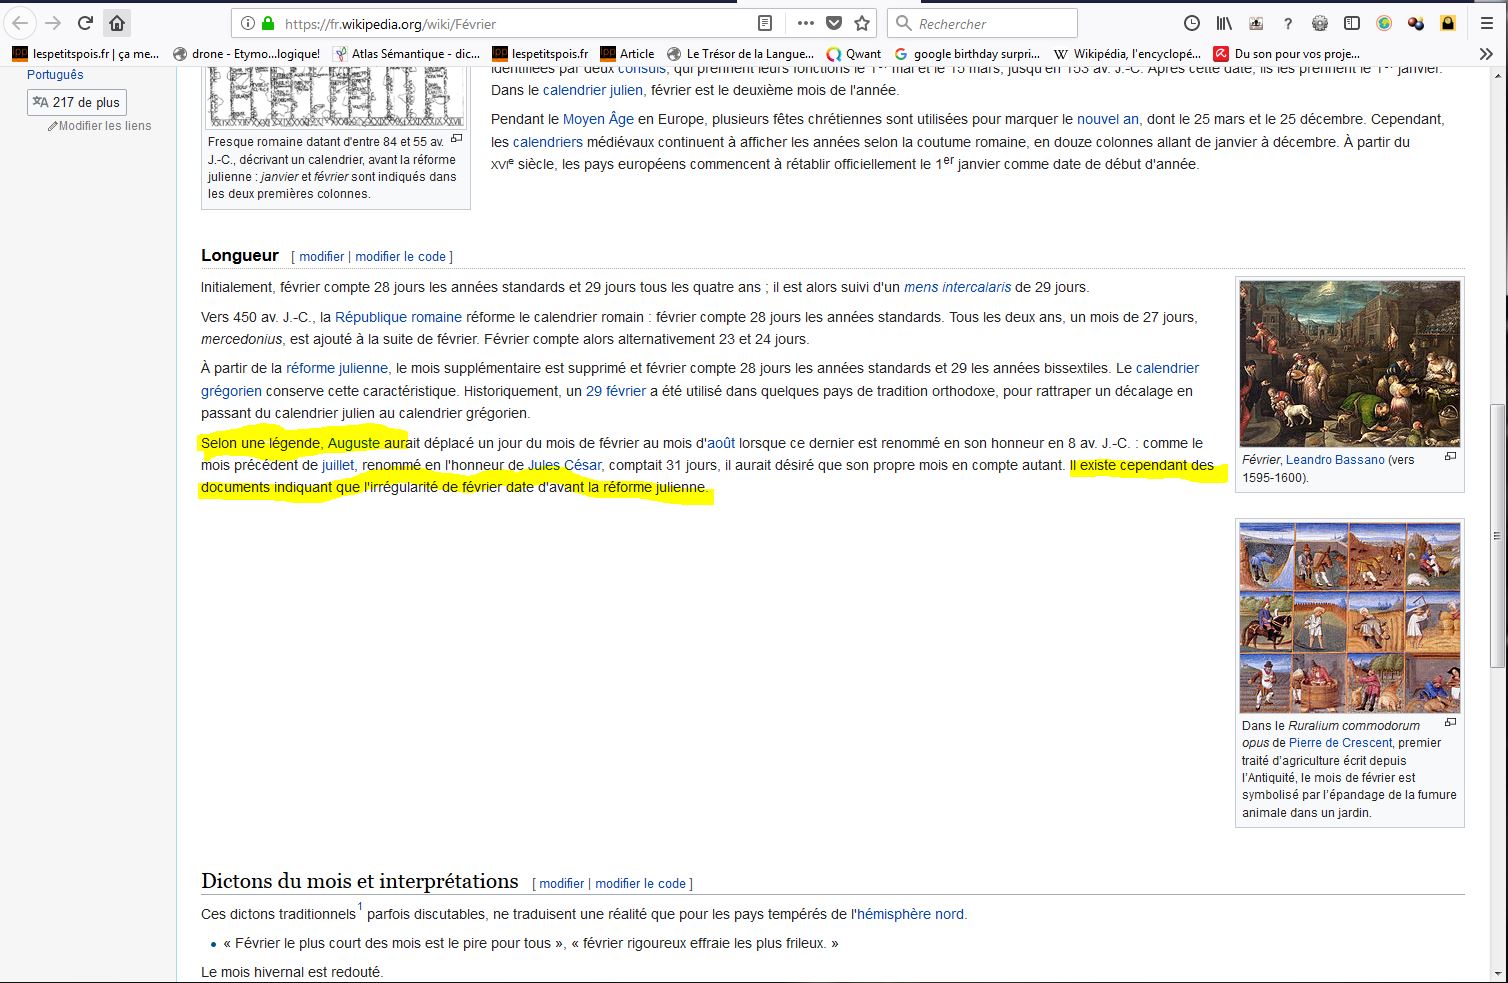1508x983 pixels.
Task: Open the Leandro Bassano Février painting thumbnail
Action: pos(1349,363)
